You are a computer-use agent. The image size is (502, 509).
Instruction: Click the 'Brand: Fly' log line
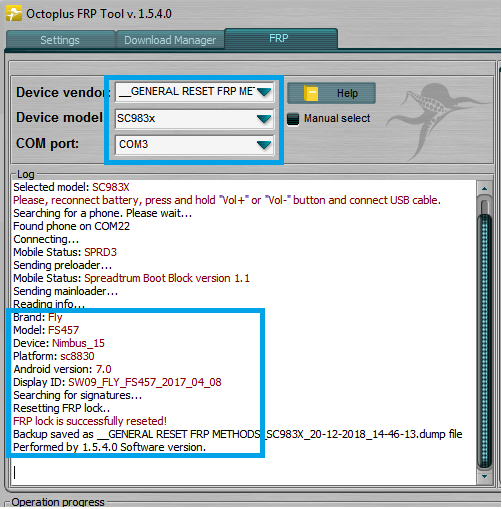click(x=38, y=317)
